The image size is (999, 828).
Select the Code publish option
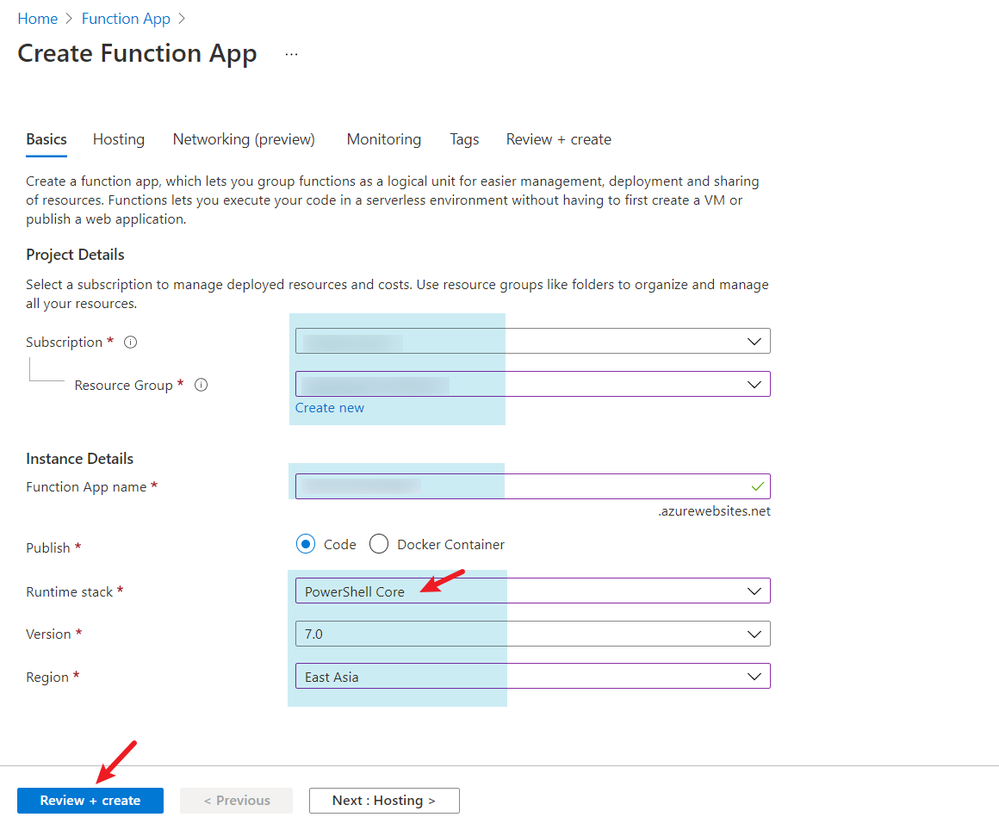[x=306, y=544]
